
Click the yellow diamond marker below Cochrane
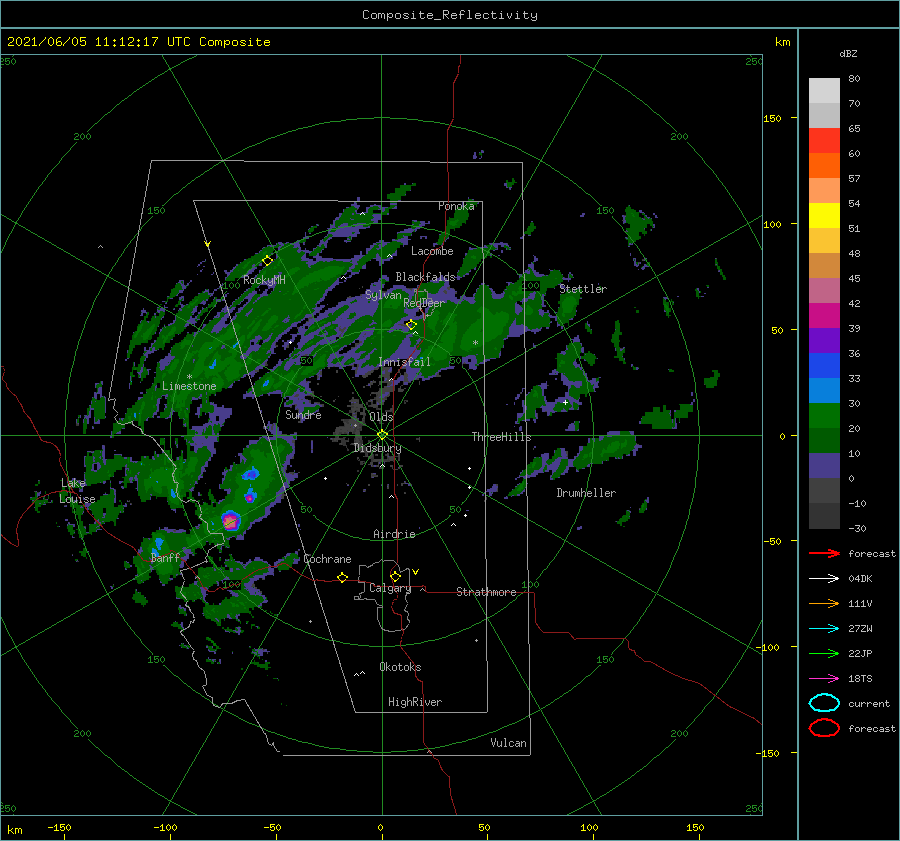coord(342,578)
